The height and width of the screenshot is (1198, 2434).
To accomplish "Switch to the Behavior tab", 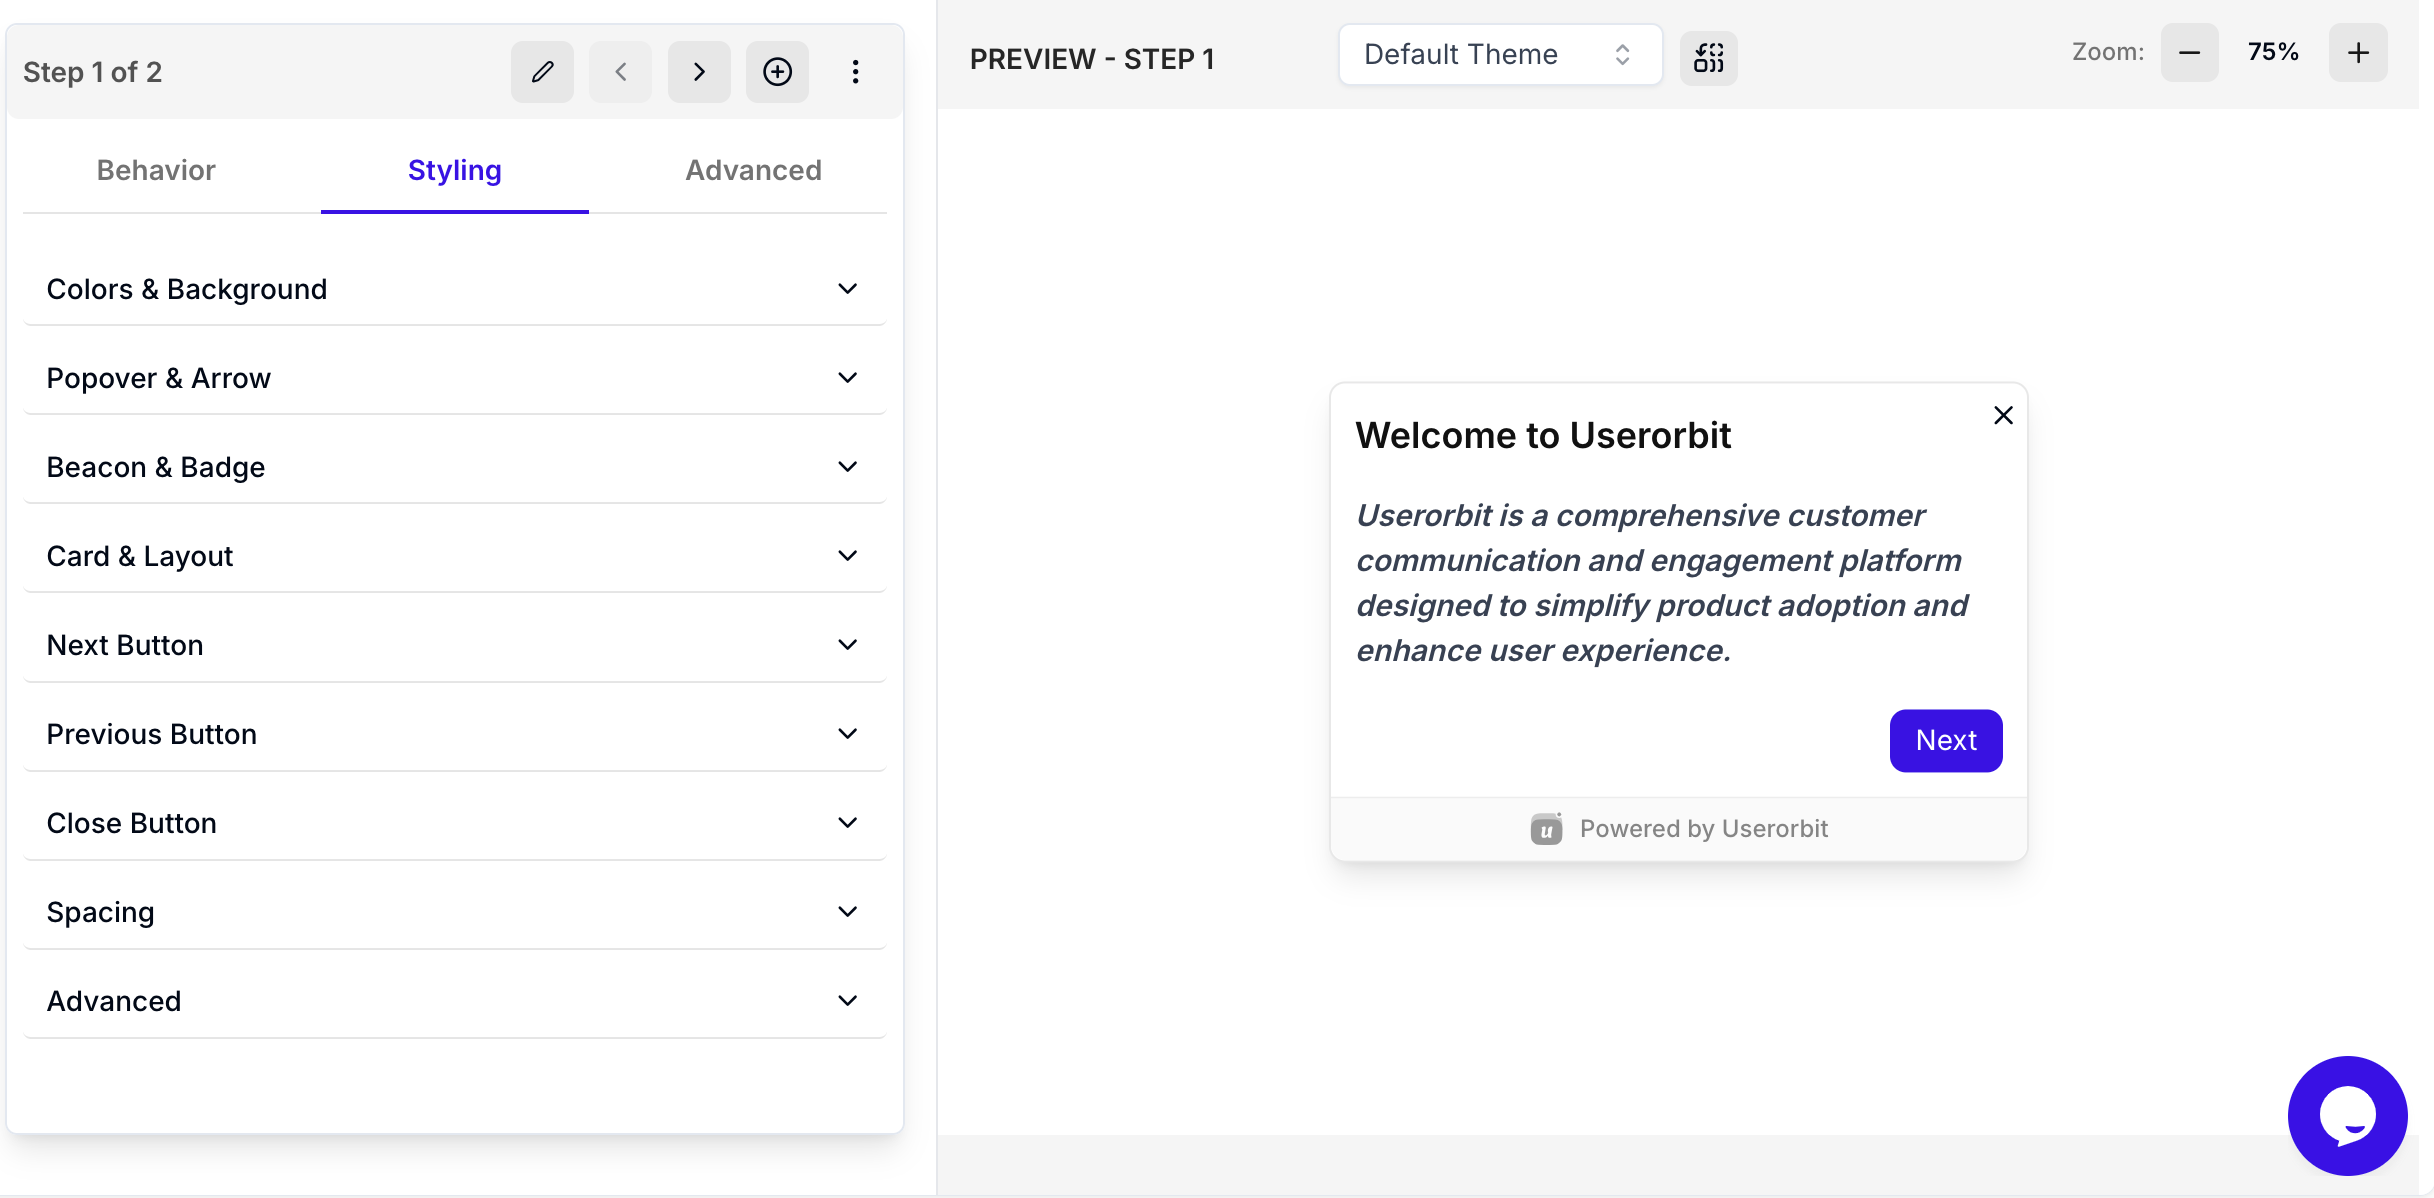I will 156,170.
